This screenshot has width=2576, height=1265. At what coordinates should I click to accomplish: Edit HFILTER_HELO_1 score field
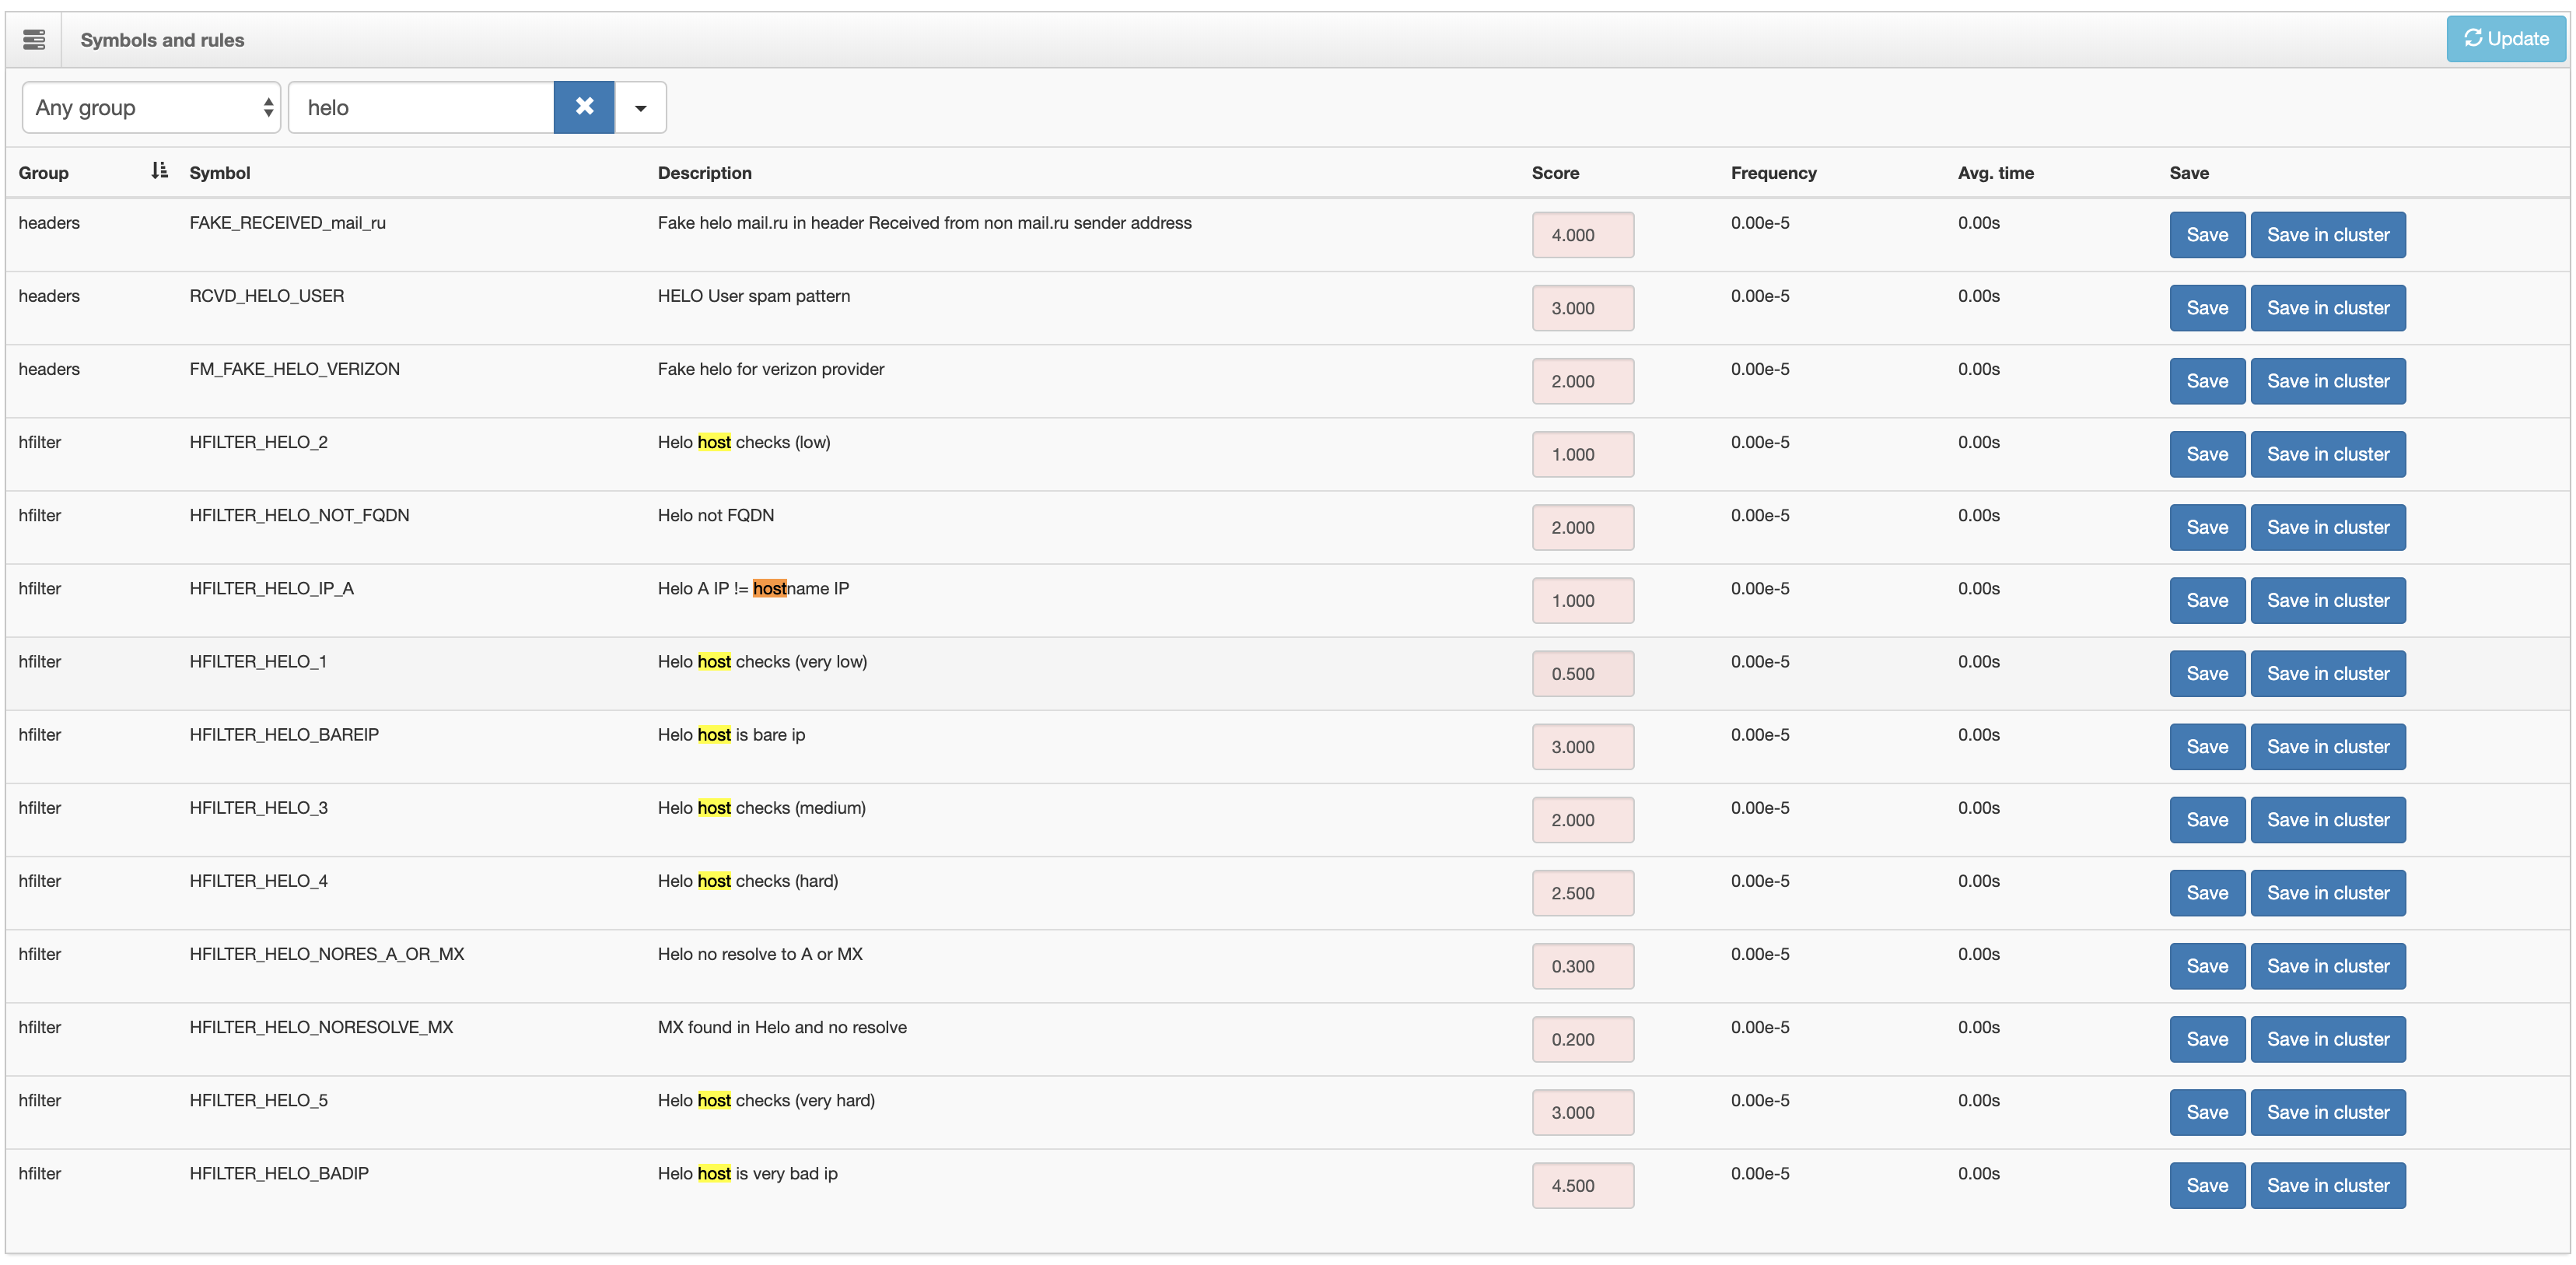(1582, 673)
